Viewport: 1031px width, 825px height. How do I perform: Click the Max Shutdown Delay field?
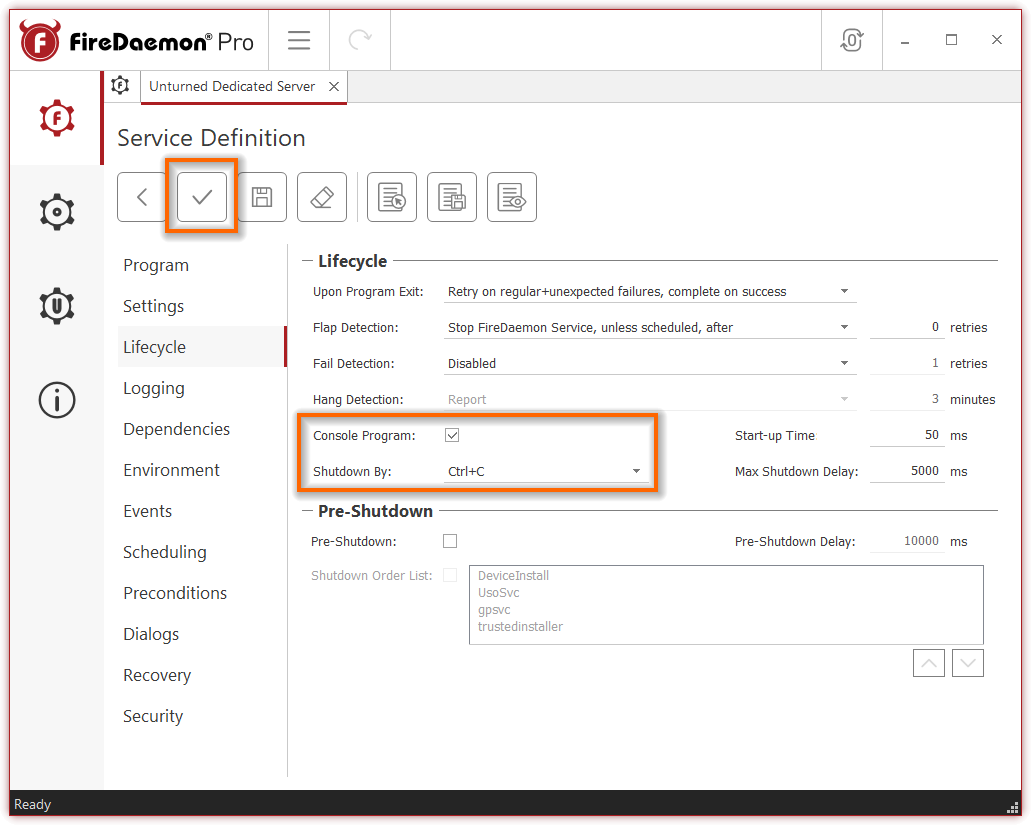click(907, 471)
